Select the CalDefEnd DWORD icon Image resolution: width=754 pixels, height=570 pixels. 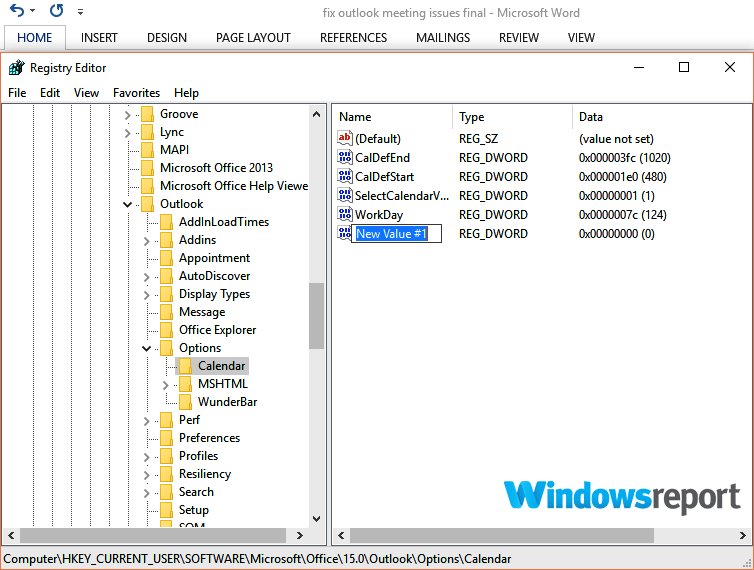coord(345,157)
